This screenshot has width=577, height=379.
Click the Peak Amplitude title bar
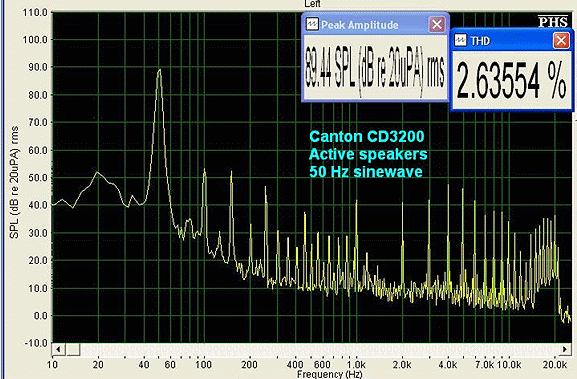pyautogui.click(x=375, y=25)
